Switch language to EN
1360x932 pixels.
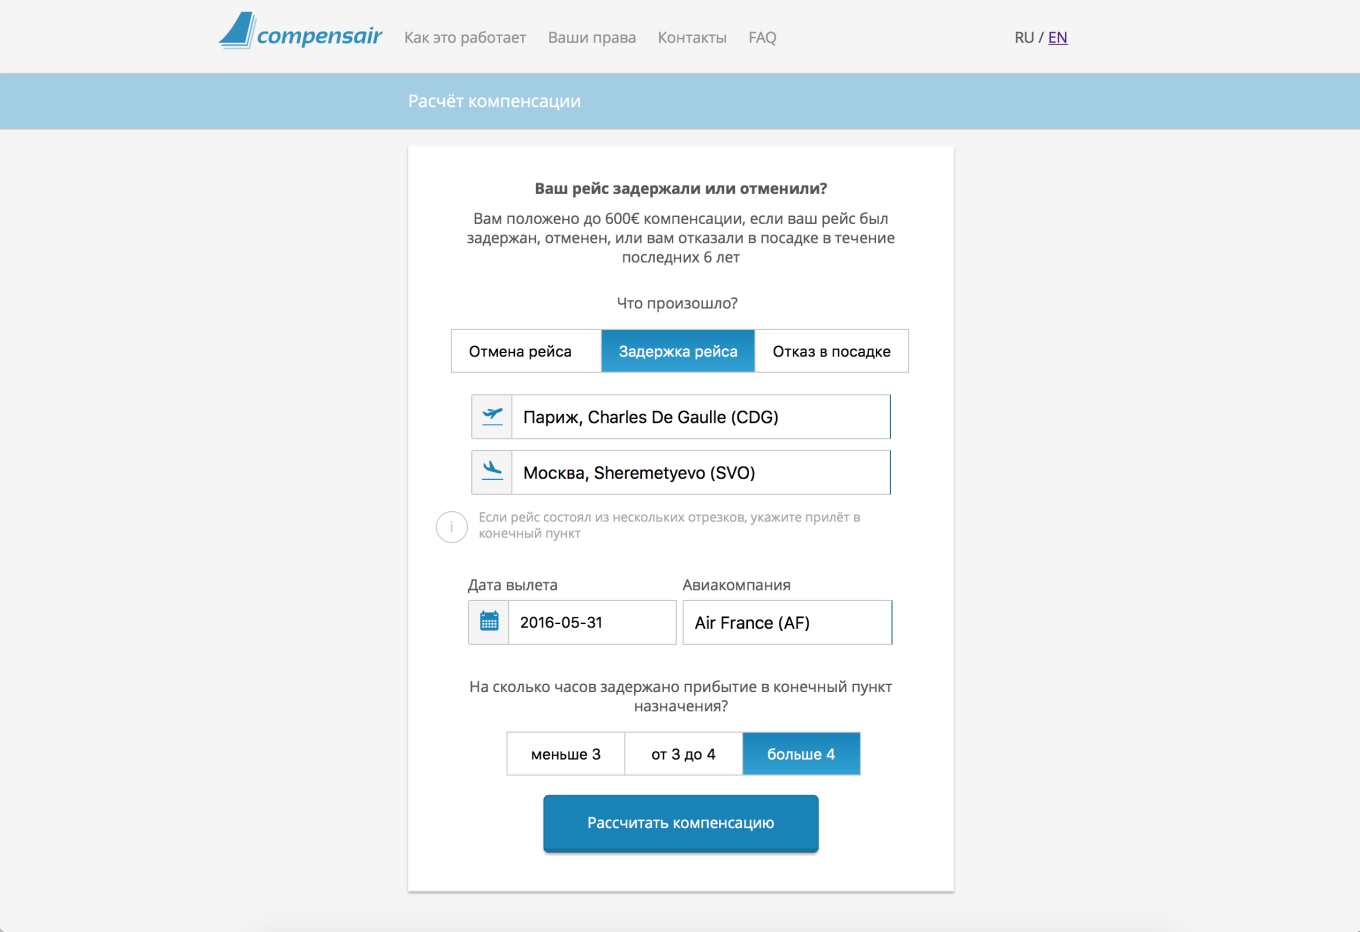(x=1058, y=37)
